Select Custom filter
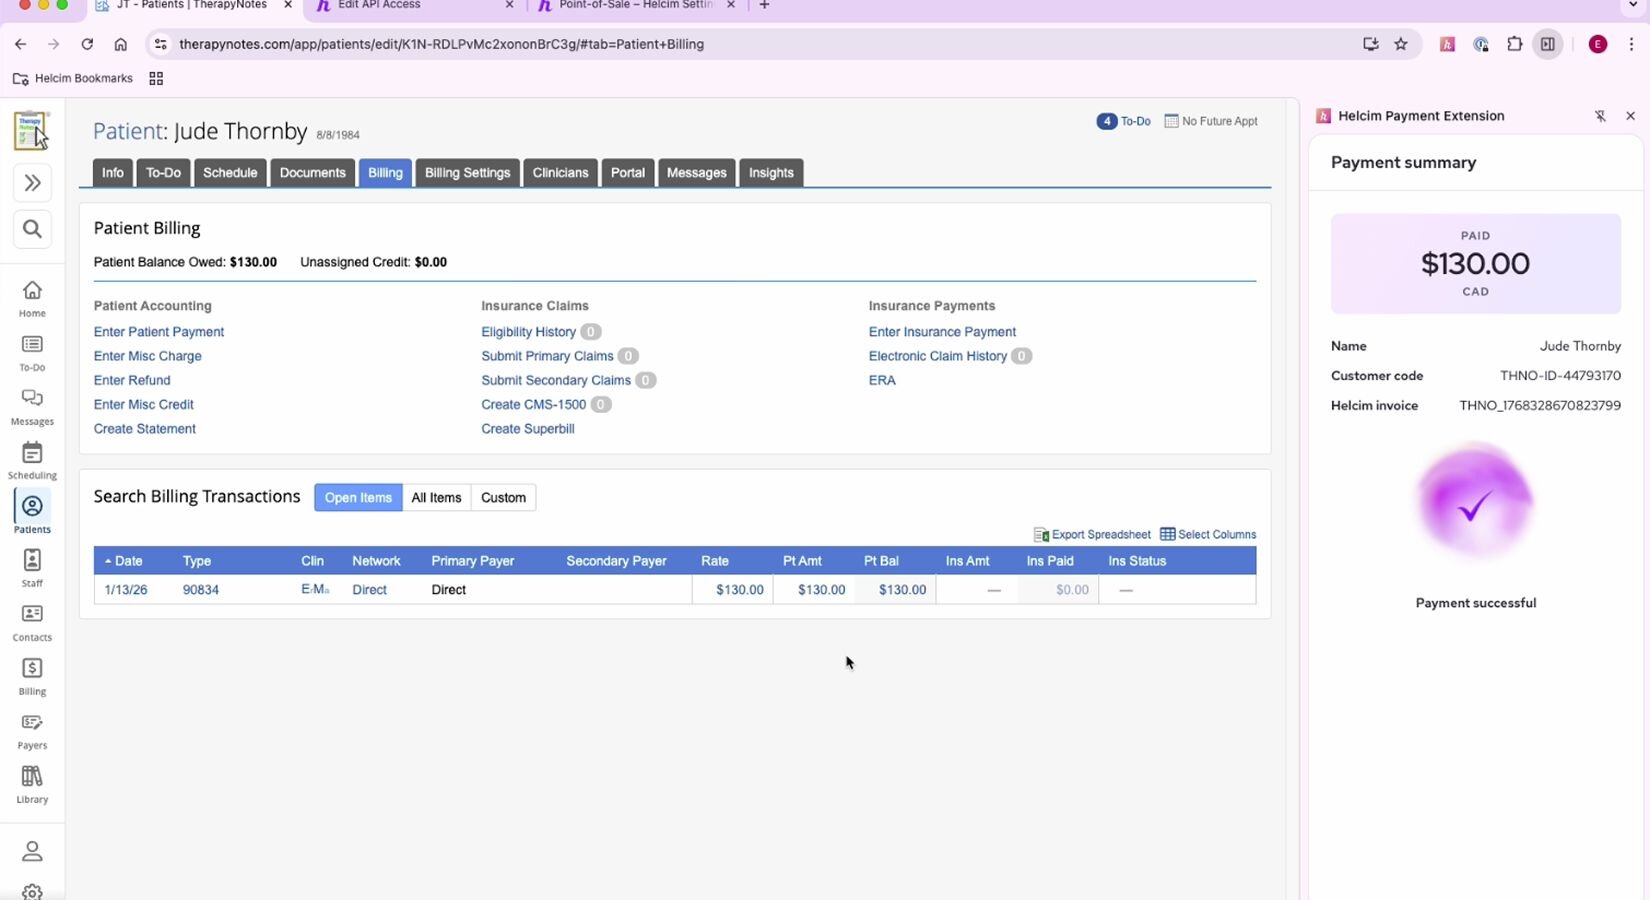1650x900 pixels. pos(503,498)
